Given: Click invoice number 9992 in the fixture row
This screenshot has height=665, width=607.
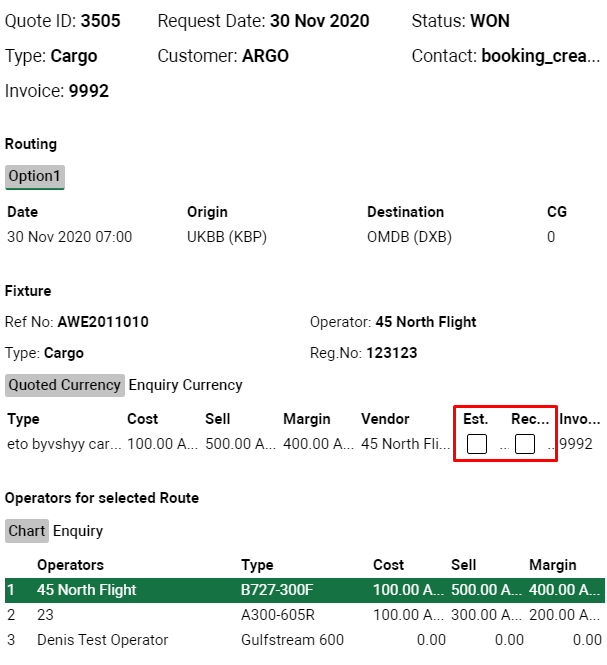Looking at the screenshot, I should 577,444.
